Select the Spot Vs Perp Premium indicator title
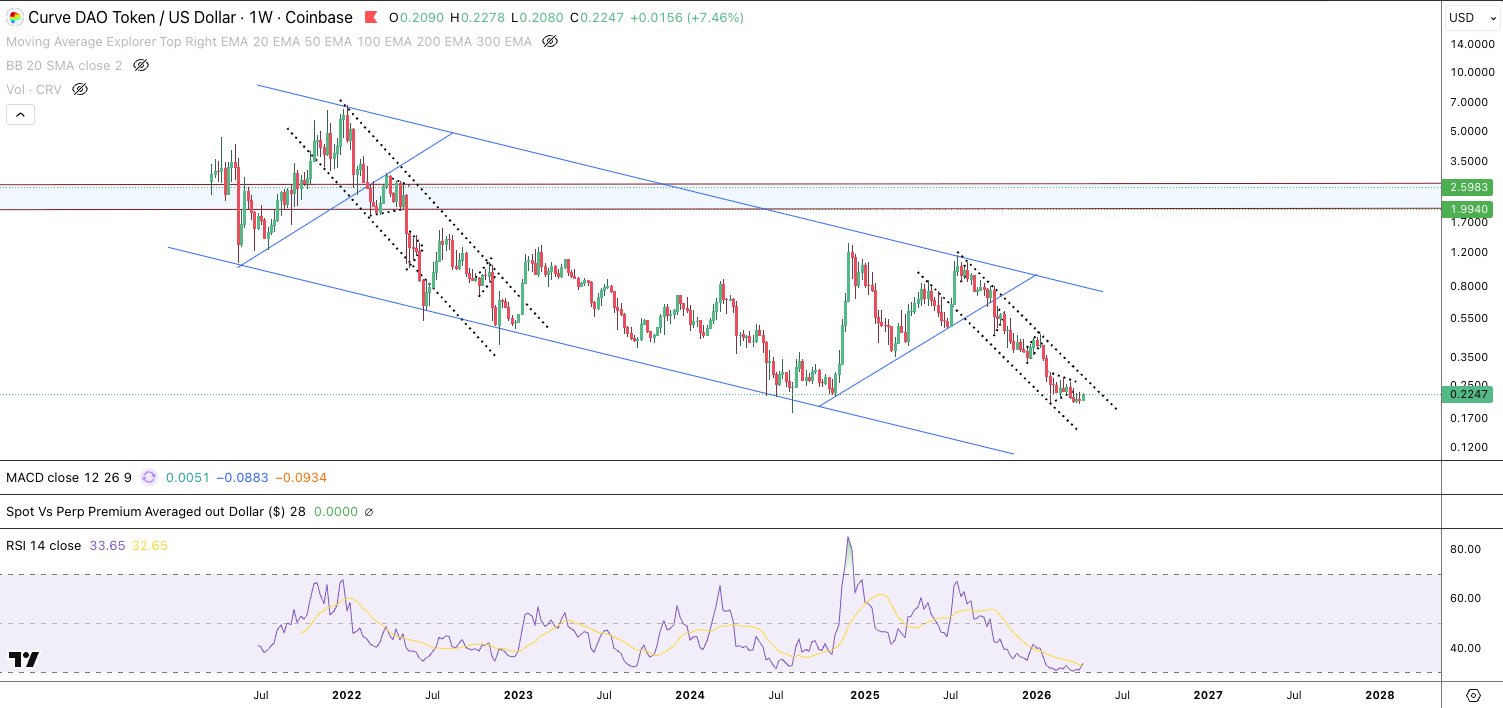 pyautogui.click(x=156, y=512)
